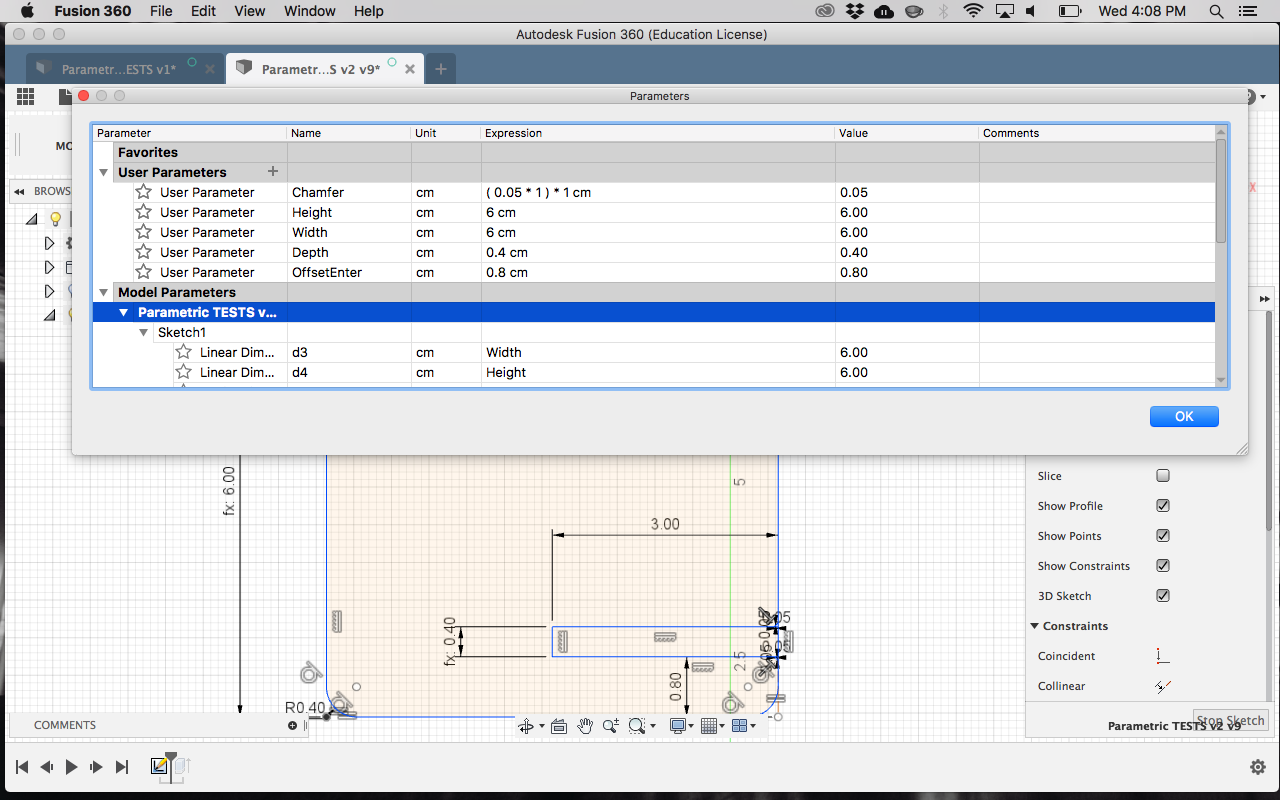Collapse the Parametric TESTS row
The width and height of the screenshot is (1280, 800).
[124, 312]
